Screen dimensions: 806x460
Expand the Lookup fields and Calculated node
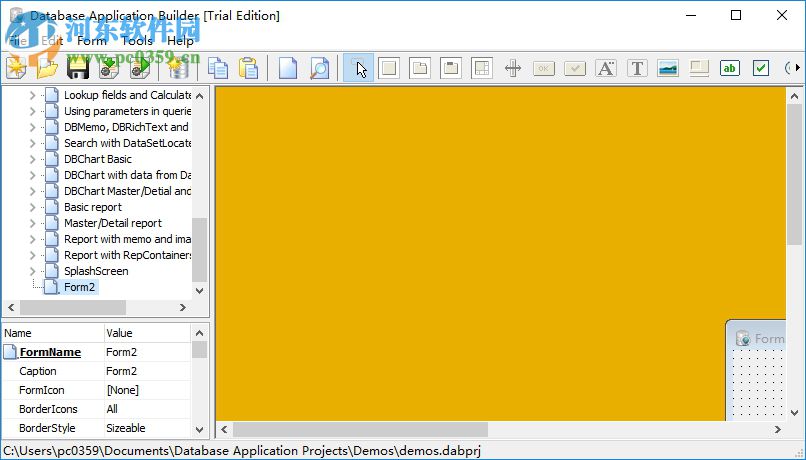click(x=32, y=95)
